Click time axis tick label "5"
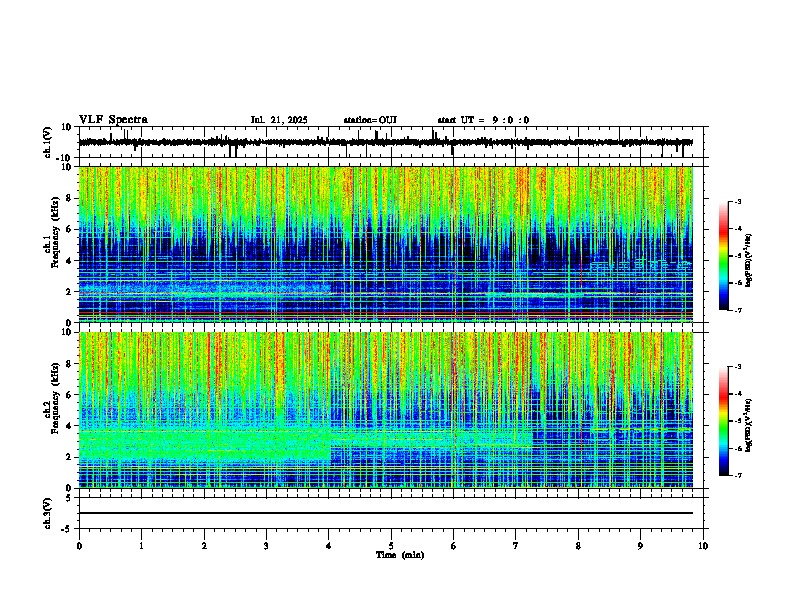The width and height of the screenshot is (792, 612). pyautogui.click(x=391, y=546)
